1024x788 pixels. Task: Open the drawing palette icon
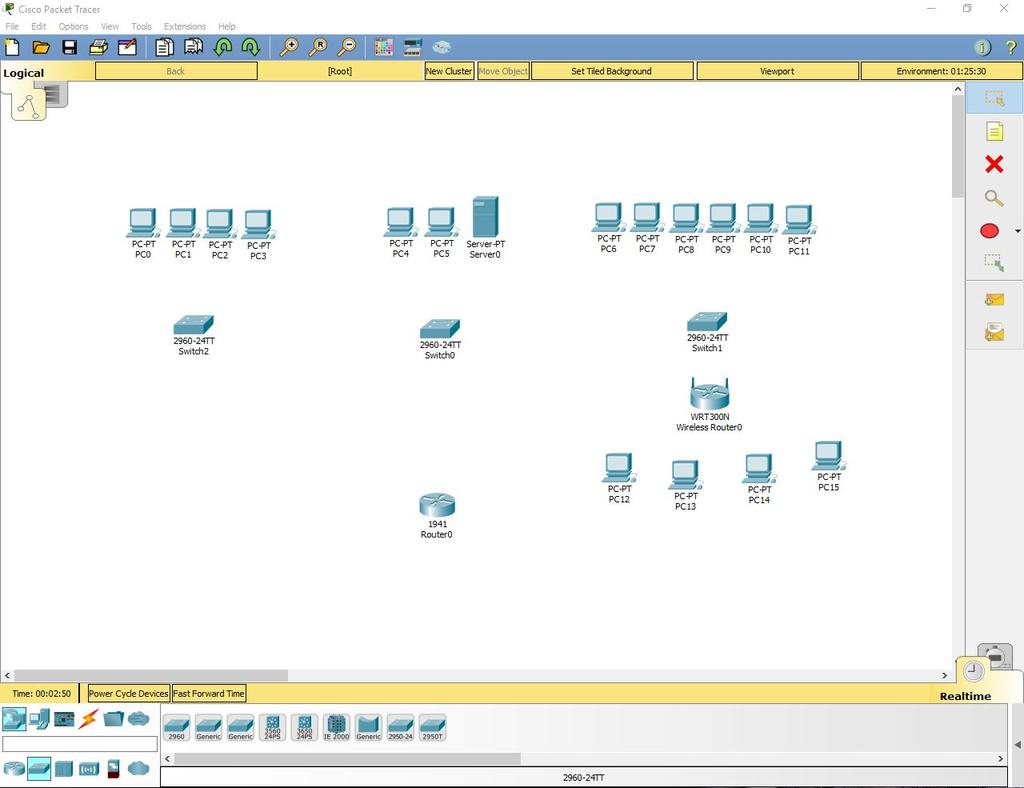[x=384, y=47]
